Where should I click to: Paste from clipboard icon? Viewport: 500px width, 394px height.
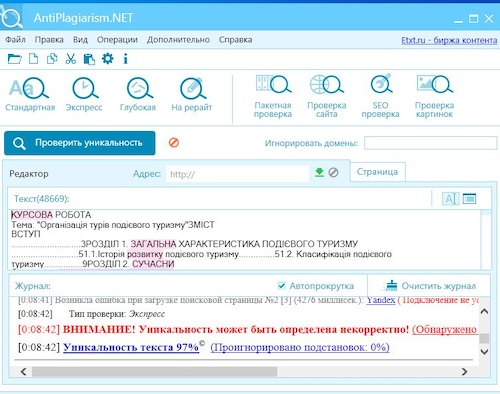[89, 59]
